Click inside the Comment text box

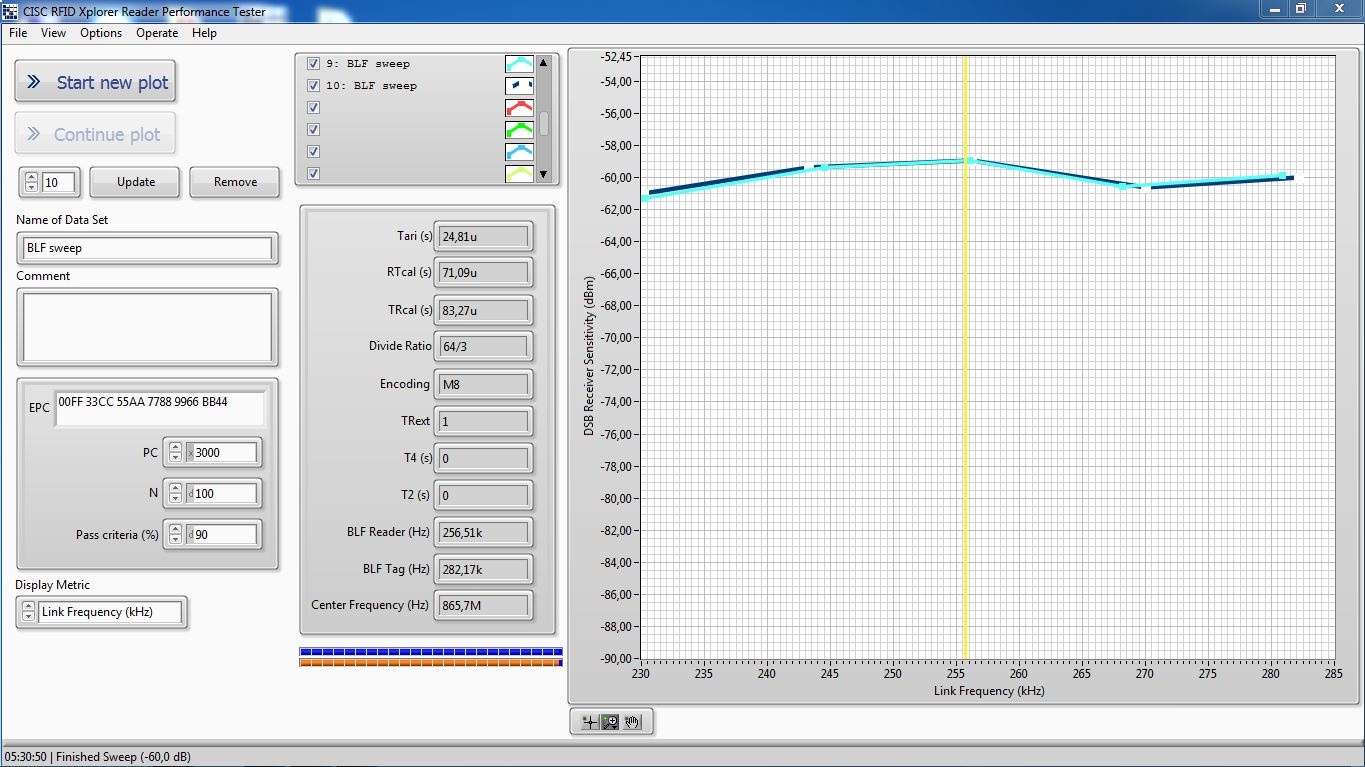(147, 327)
